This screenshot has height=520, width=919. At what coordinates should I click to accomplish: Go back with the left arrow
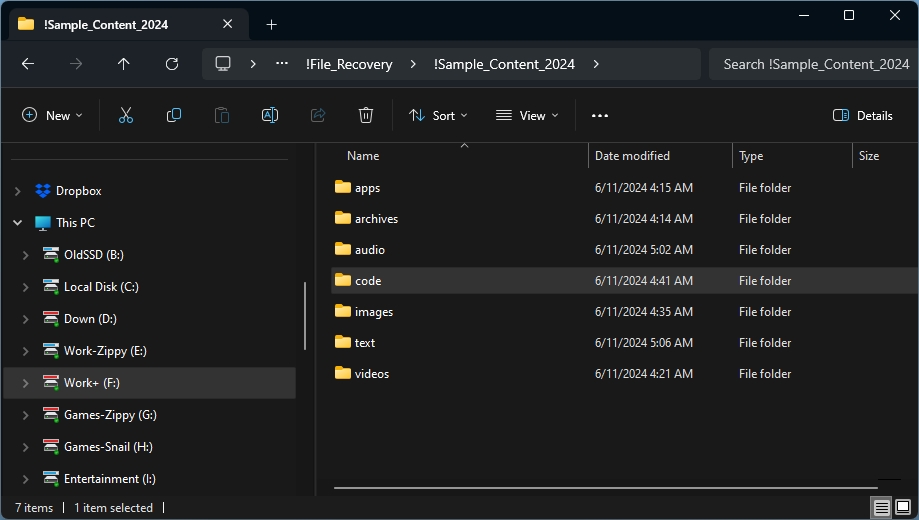[28, 64]
